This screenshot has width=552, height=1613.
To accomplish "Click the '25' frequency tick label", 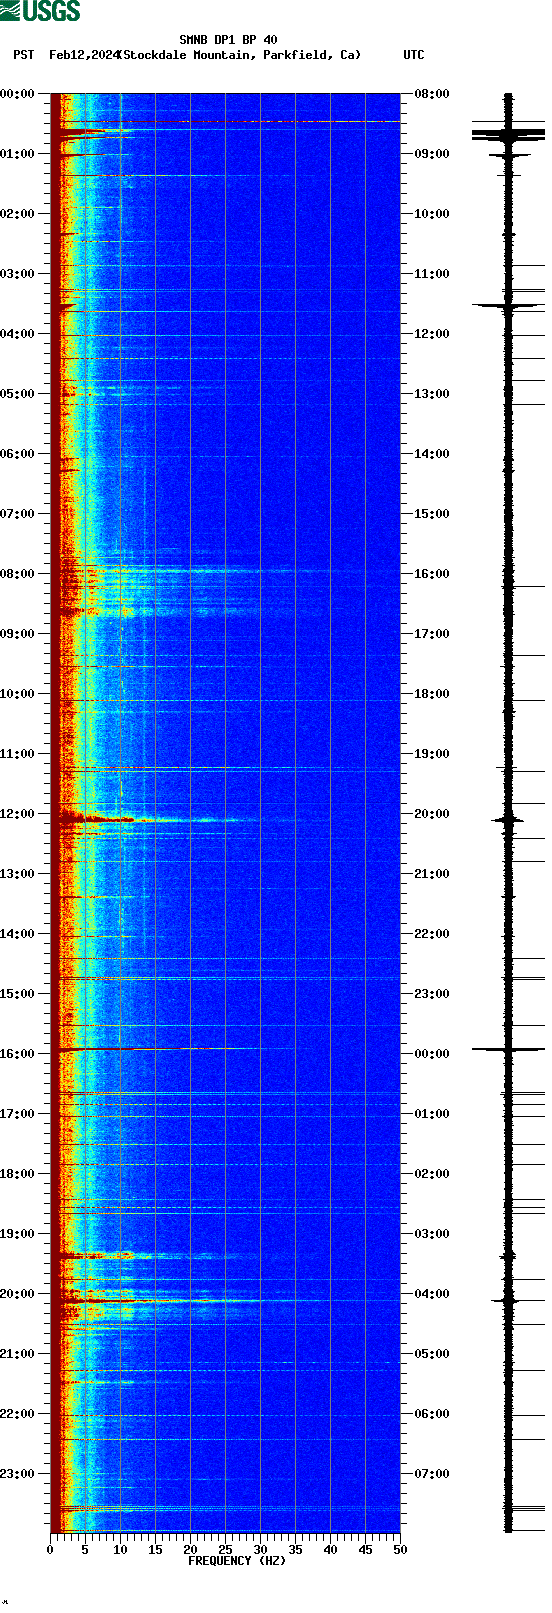I will point(225,1551).
